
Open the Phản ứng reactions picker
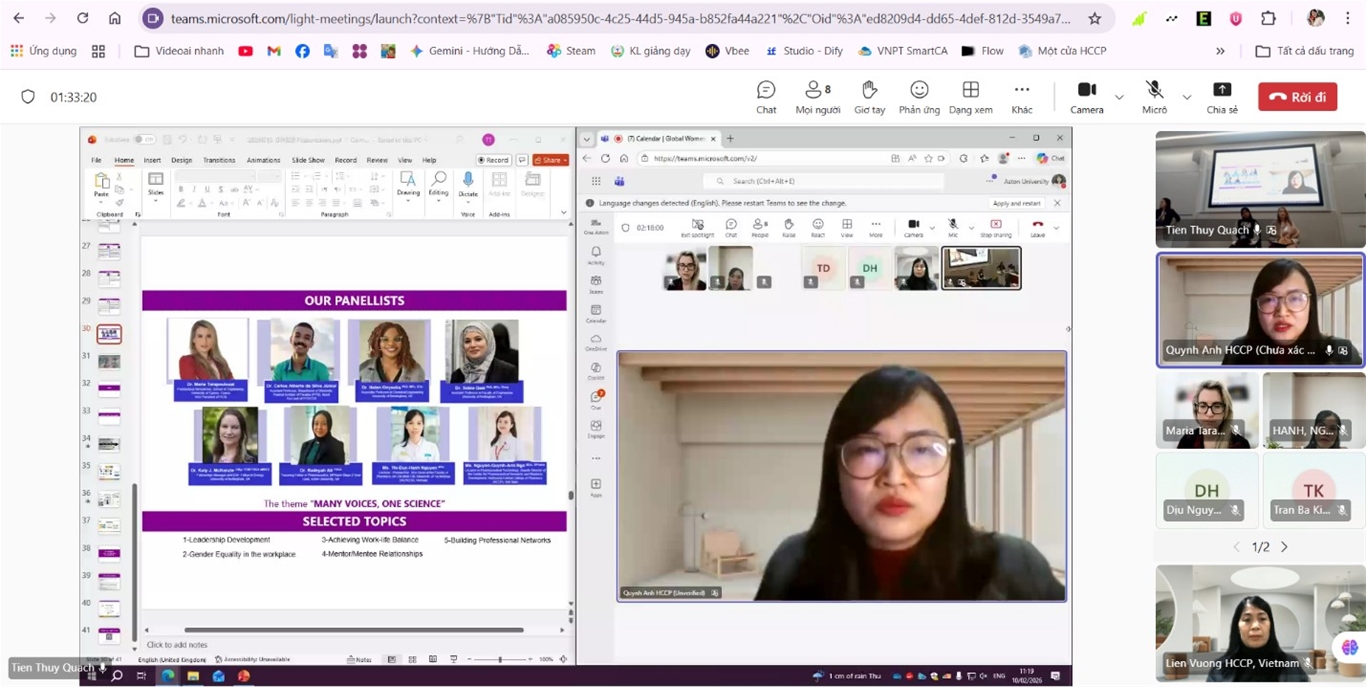(x=919, y=97)
